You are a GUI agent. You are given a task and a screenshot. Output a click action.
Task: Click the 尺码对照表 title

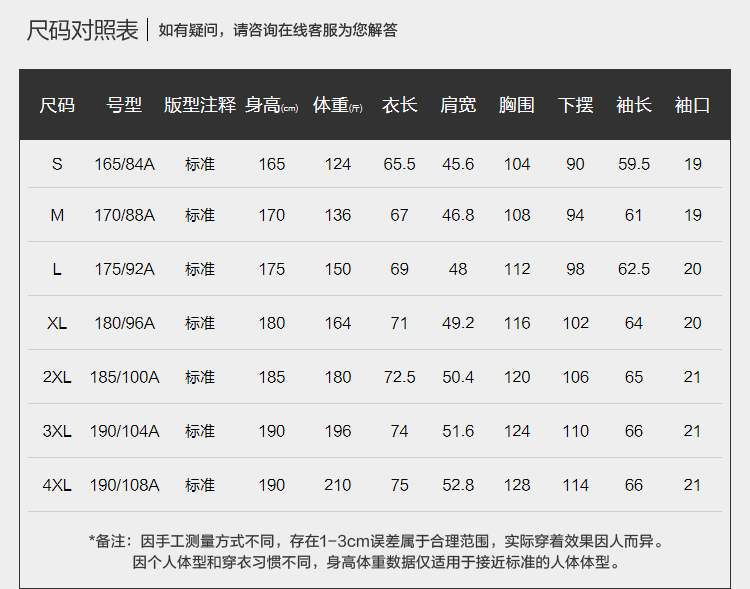(x=82, y=30)
